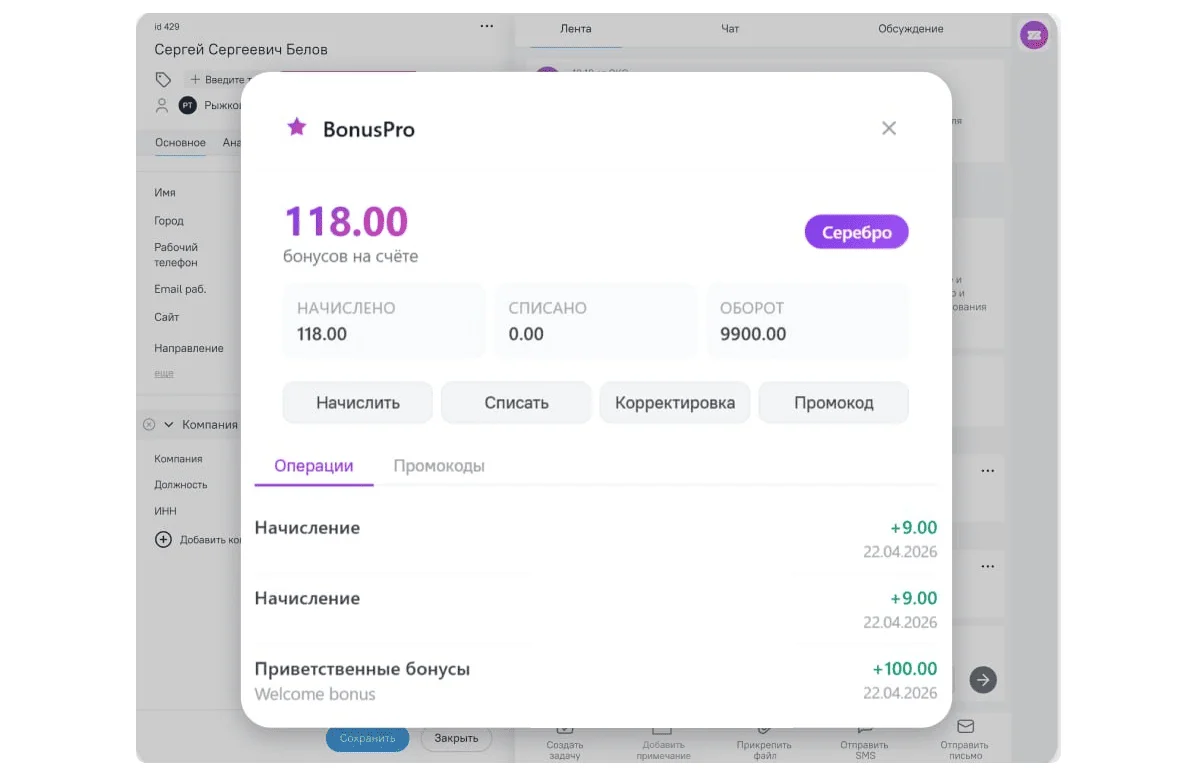
Task: Click Добавить примечание action
Action: point(663,743)
